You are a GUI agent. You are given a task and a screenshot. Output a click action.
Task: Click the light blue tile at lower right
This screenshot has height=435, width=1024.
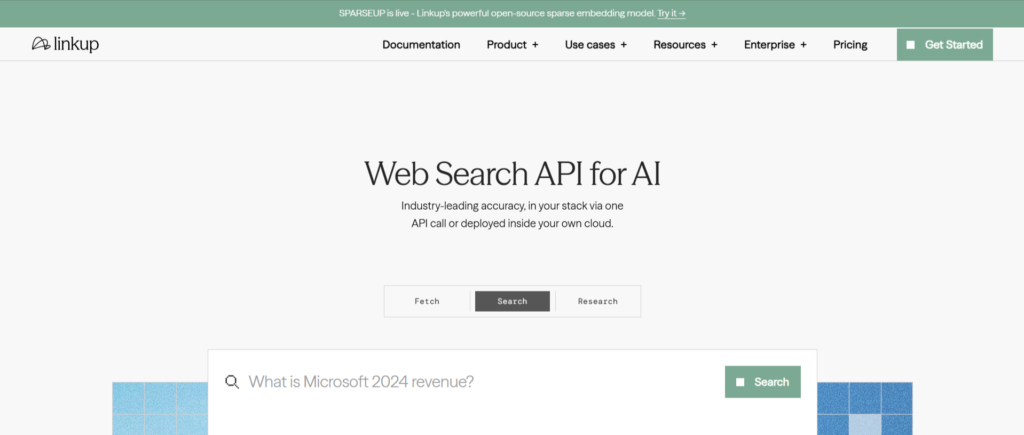865,424
